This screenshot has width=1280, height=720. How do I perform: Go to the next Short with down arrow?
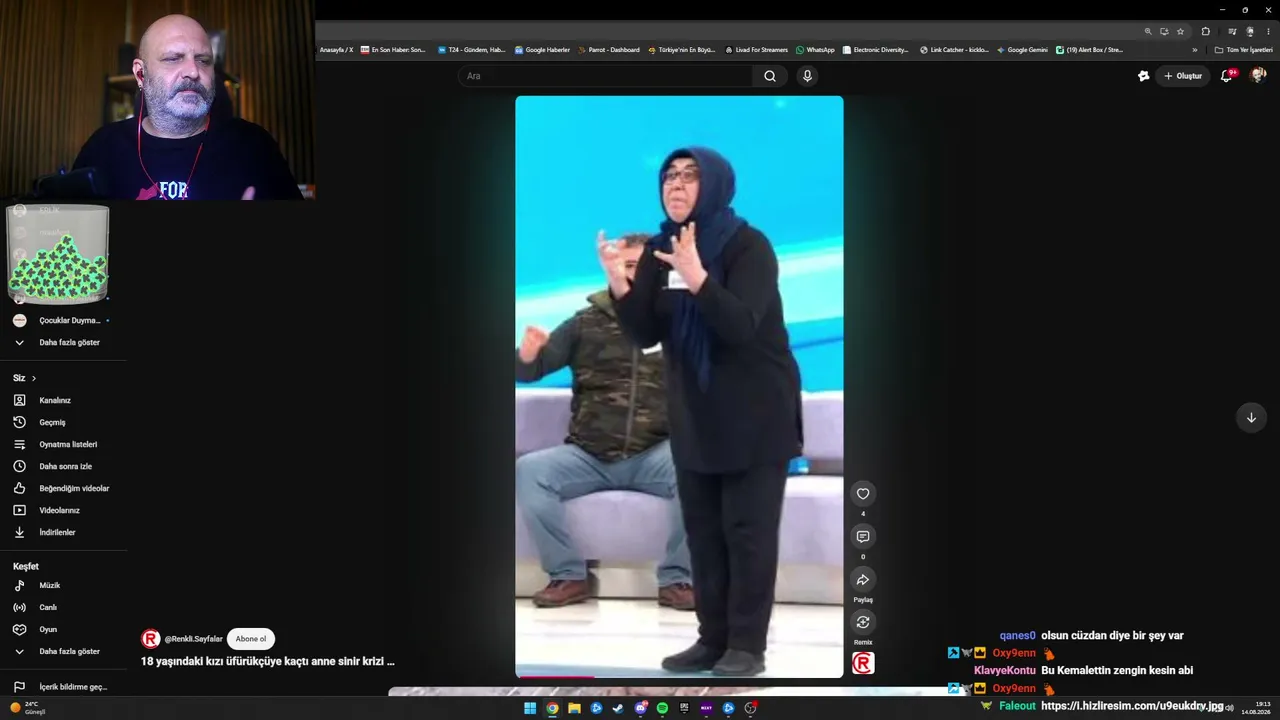point(1251,418)
